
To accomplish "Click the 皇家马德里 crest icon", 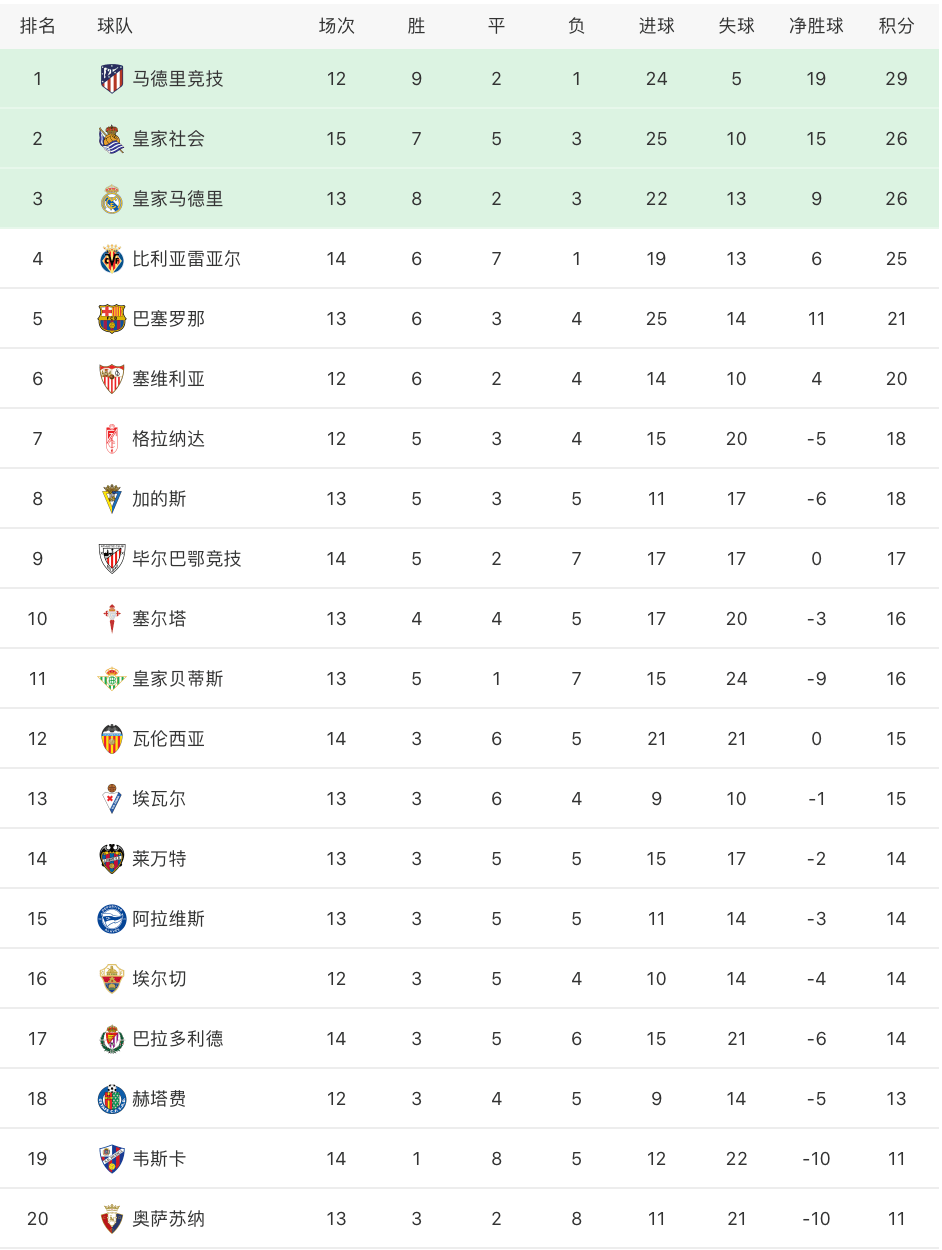I will [x=112, y=198].
